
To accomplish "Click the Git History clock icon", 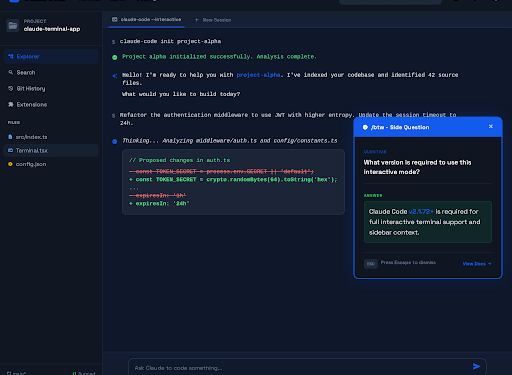I will [11, 88].
